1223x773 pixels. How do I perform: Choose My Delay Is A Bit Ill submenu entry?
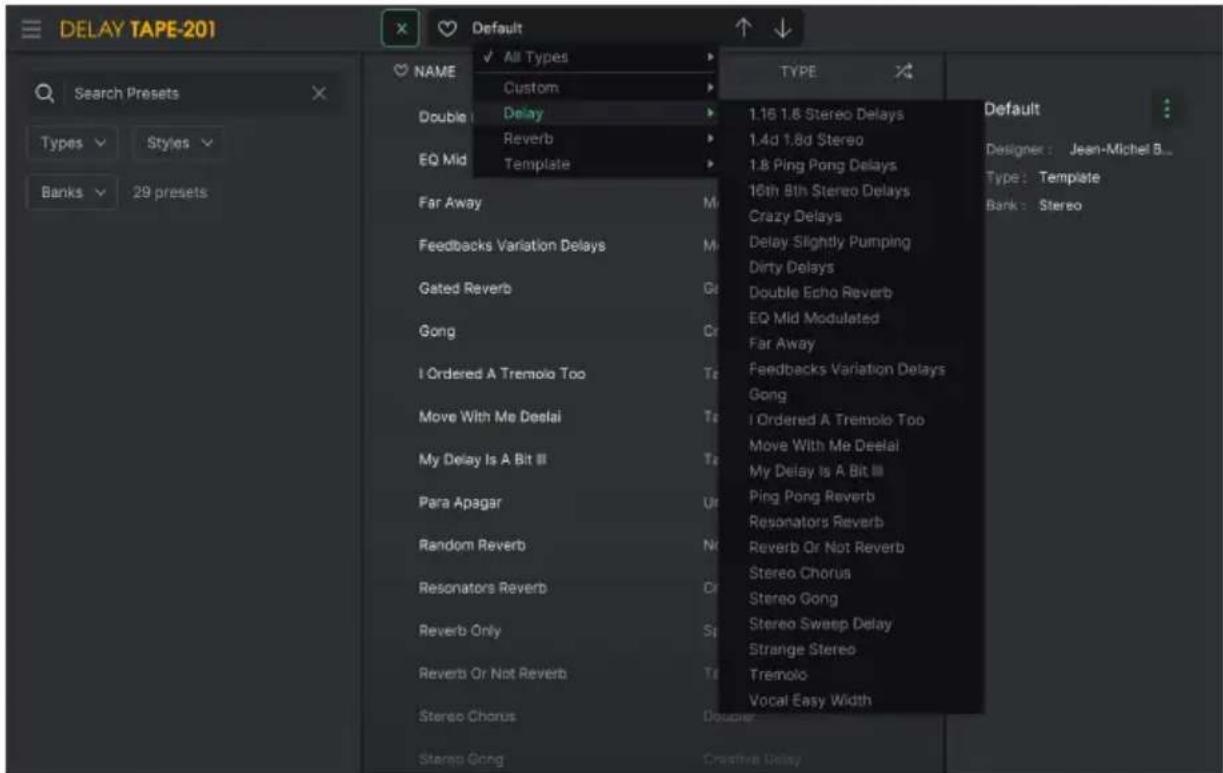pos(816,471)
